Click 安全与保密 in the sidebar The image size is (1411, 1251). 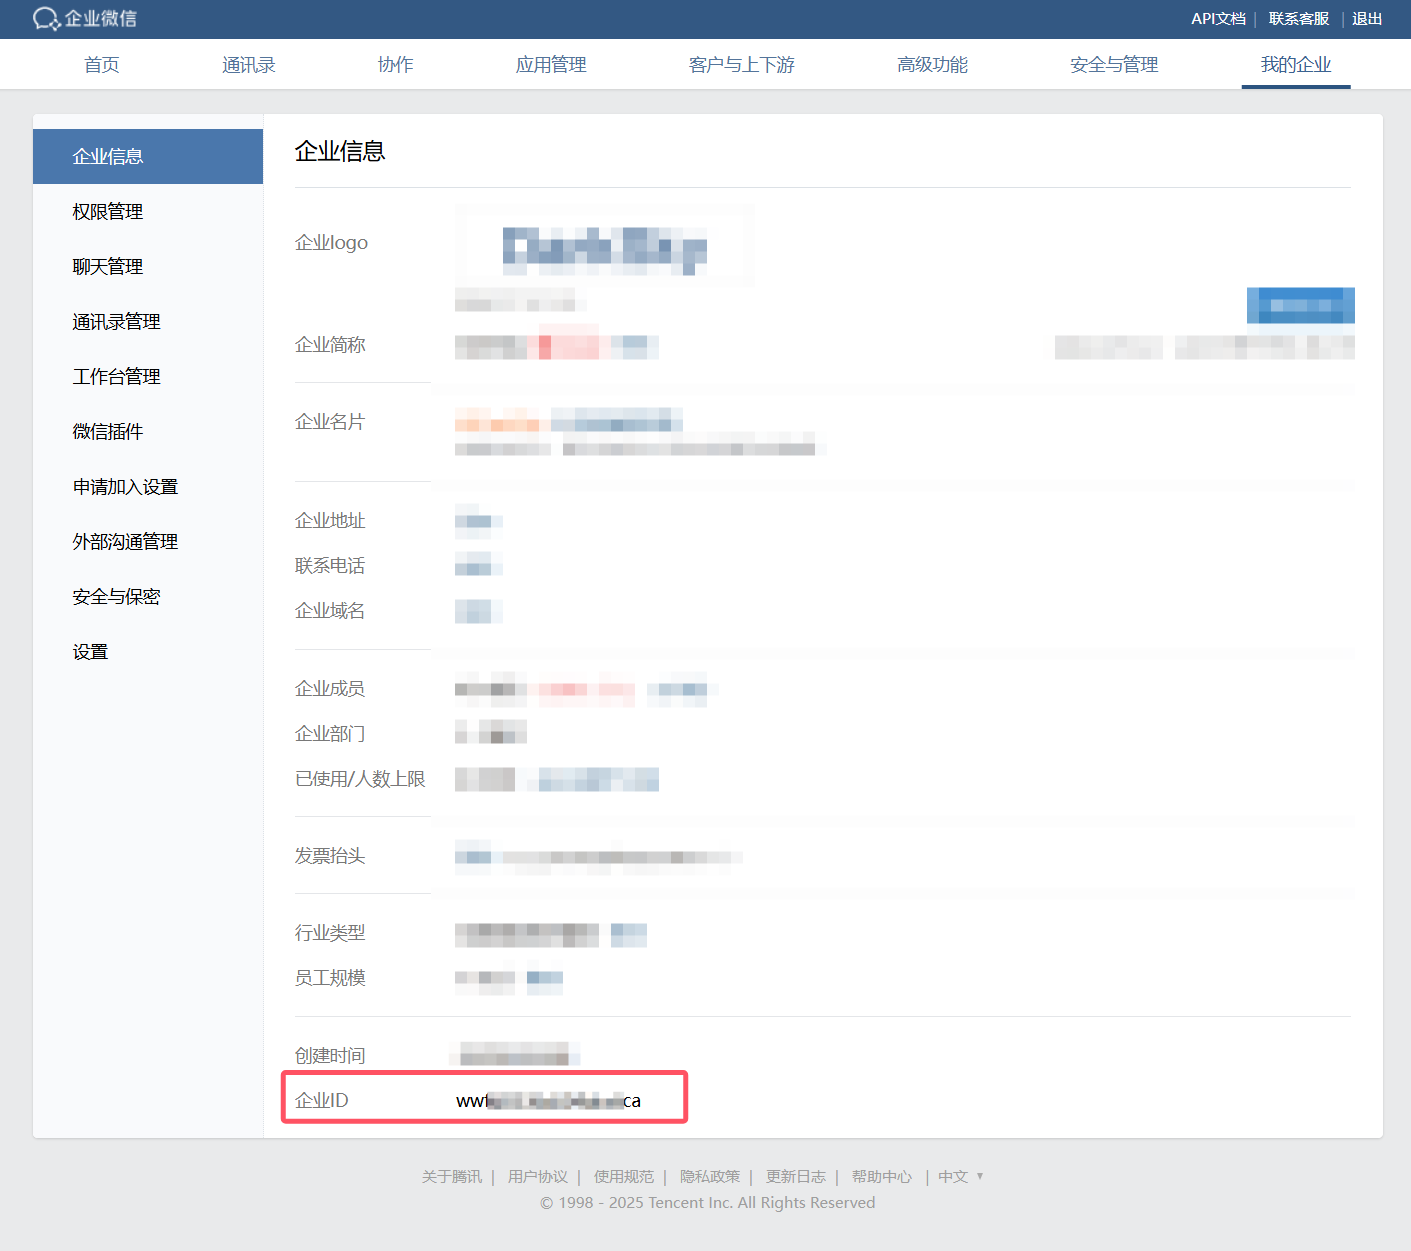pyautogui.click(x=116, y=597)
